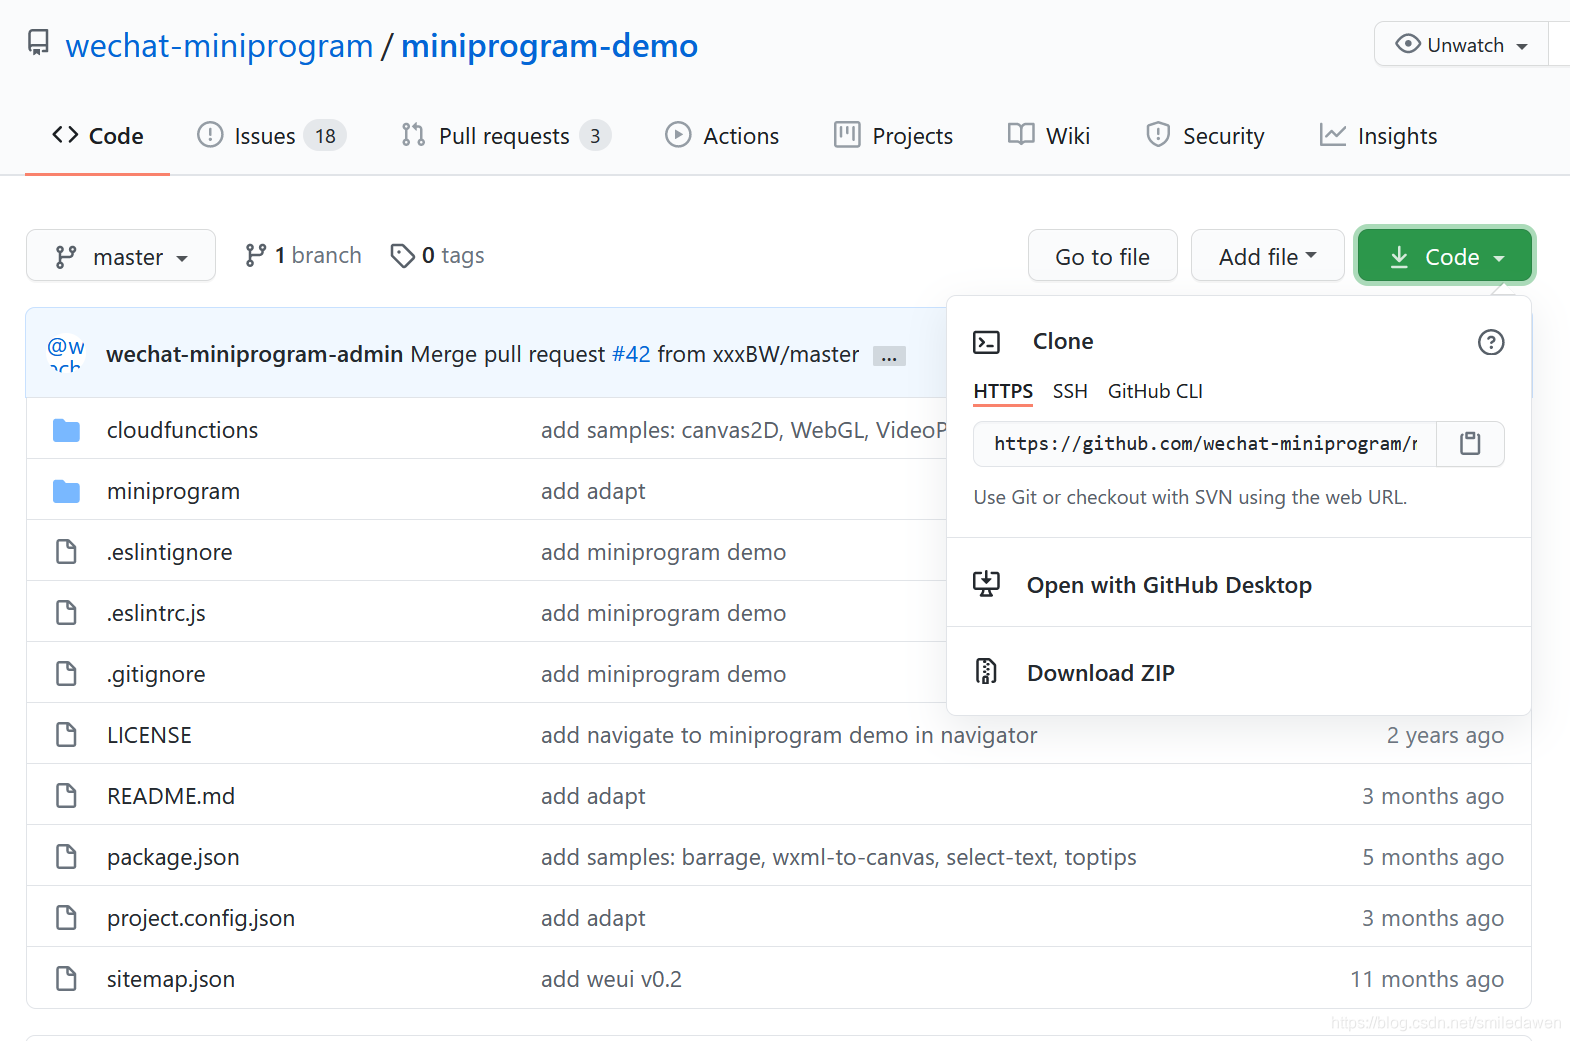Click the package.json file icon

click(66, 857)
